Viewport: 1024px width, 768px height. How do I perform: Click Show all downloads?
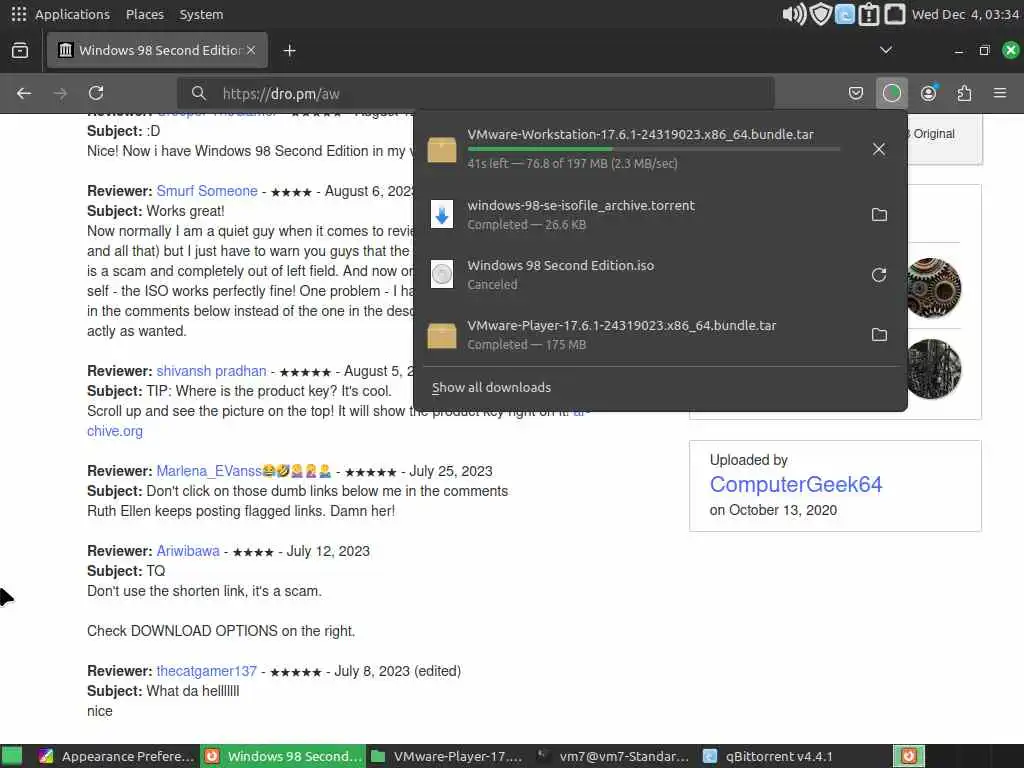pos(491,387)
